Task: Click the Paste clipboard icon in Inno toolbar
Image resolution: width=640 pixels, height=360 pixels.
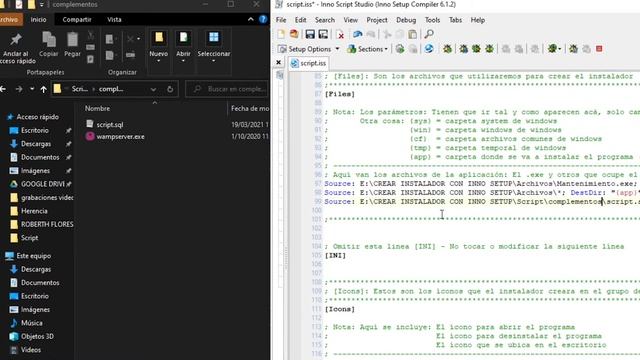Action: (413, 34)
